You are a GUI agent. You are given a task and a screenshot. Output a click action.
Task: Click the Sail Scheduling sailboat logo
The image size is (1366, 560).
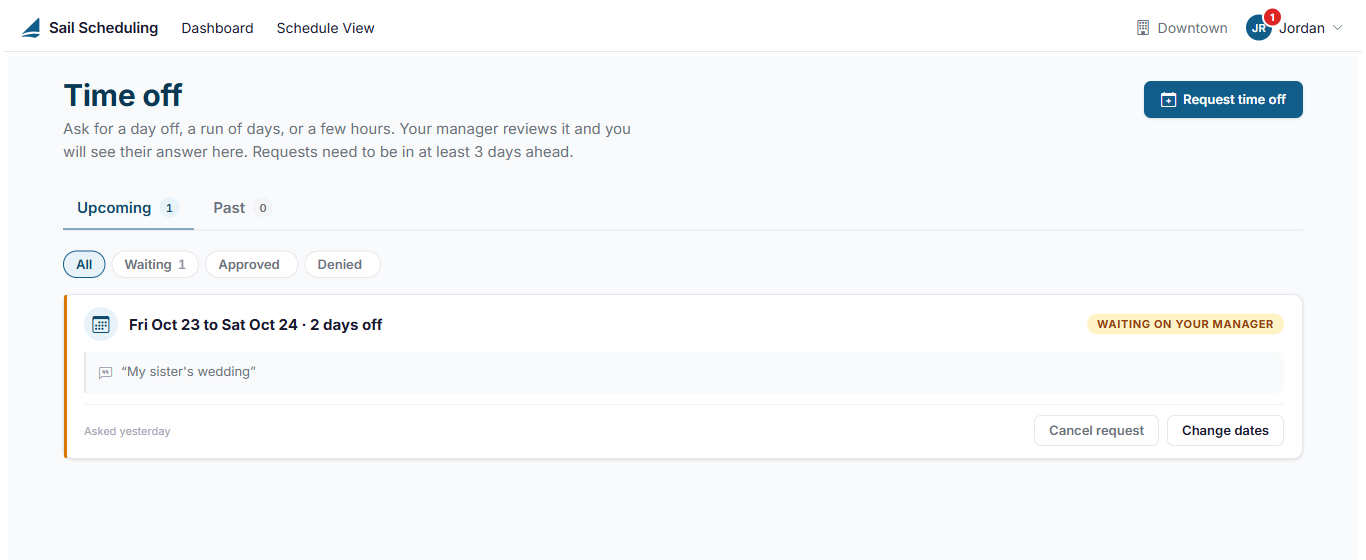[31, 28]
